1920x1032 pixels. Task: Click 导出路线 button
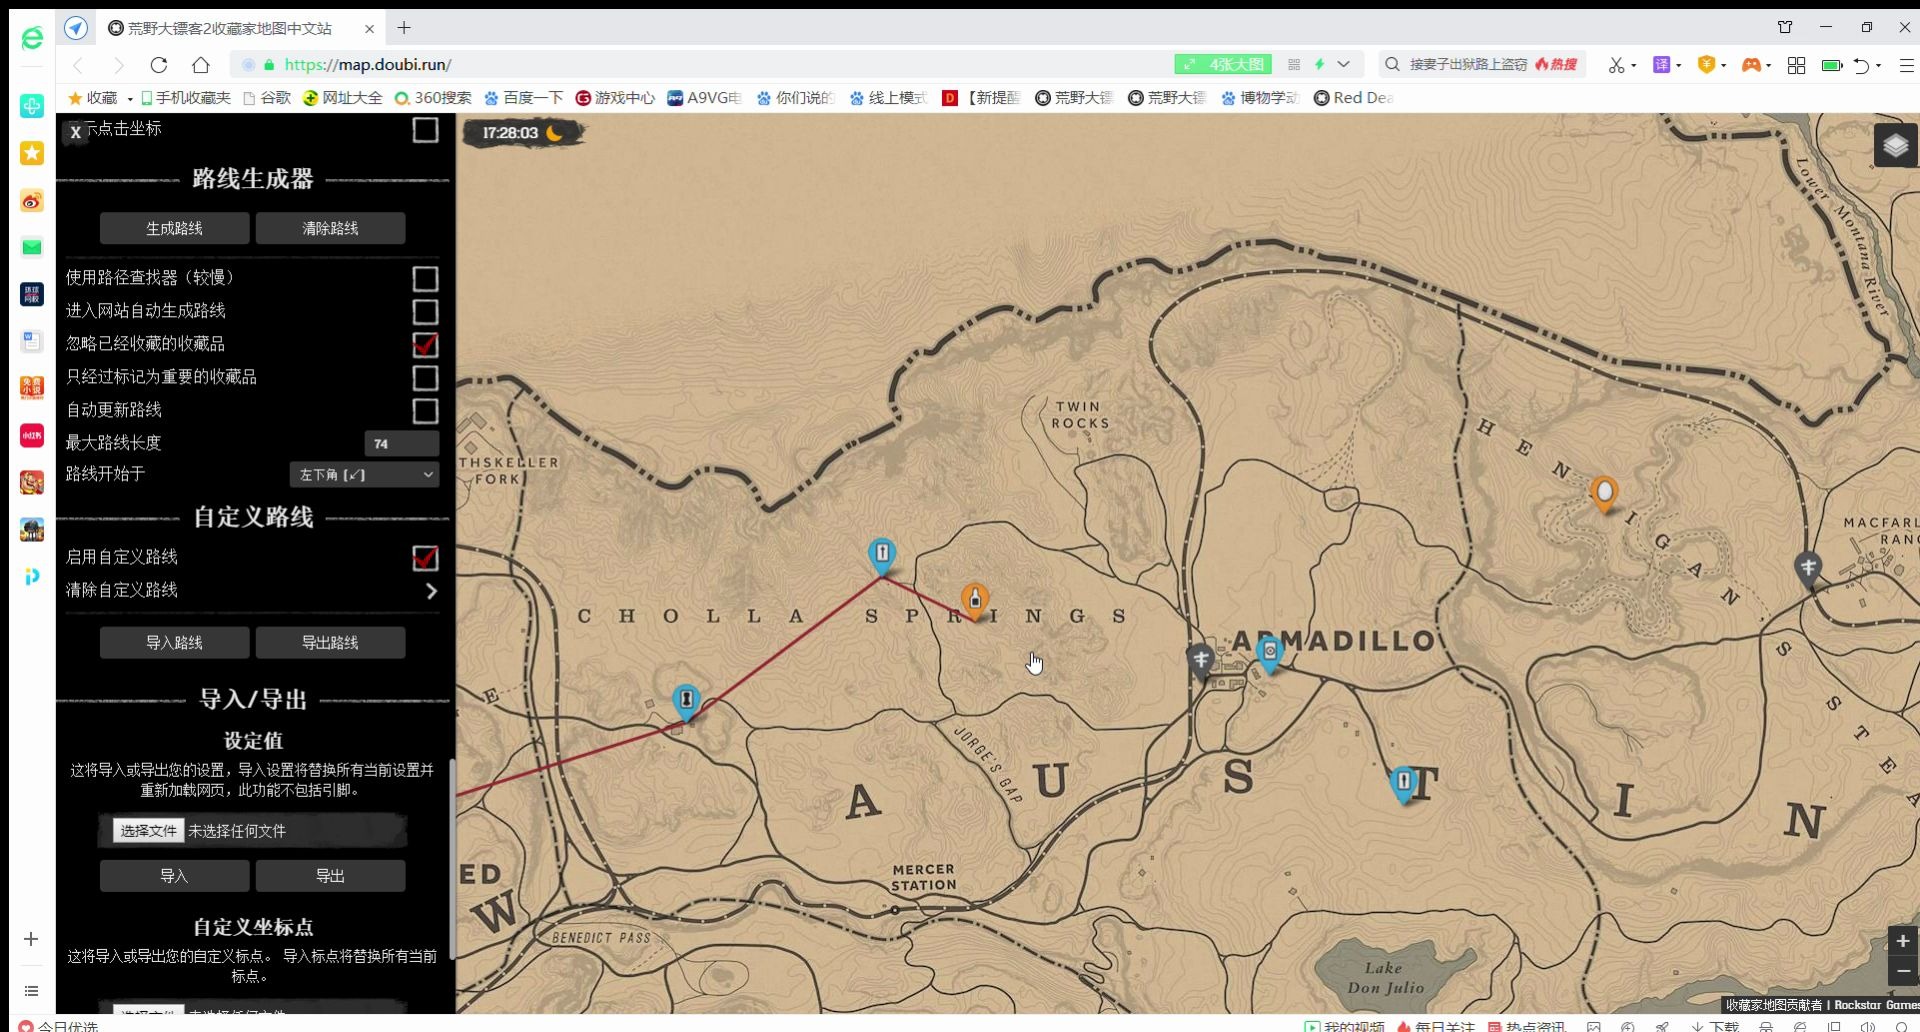tap(330, 642)
